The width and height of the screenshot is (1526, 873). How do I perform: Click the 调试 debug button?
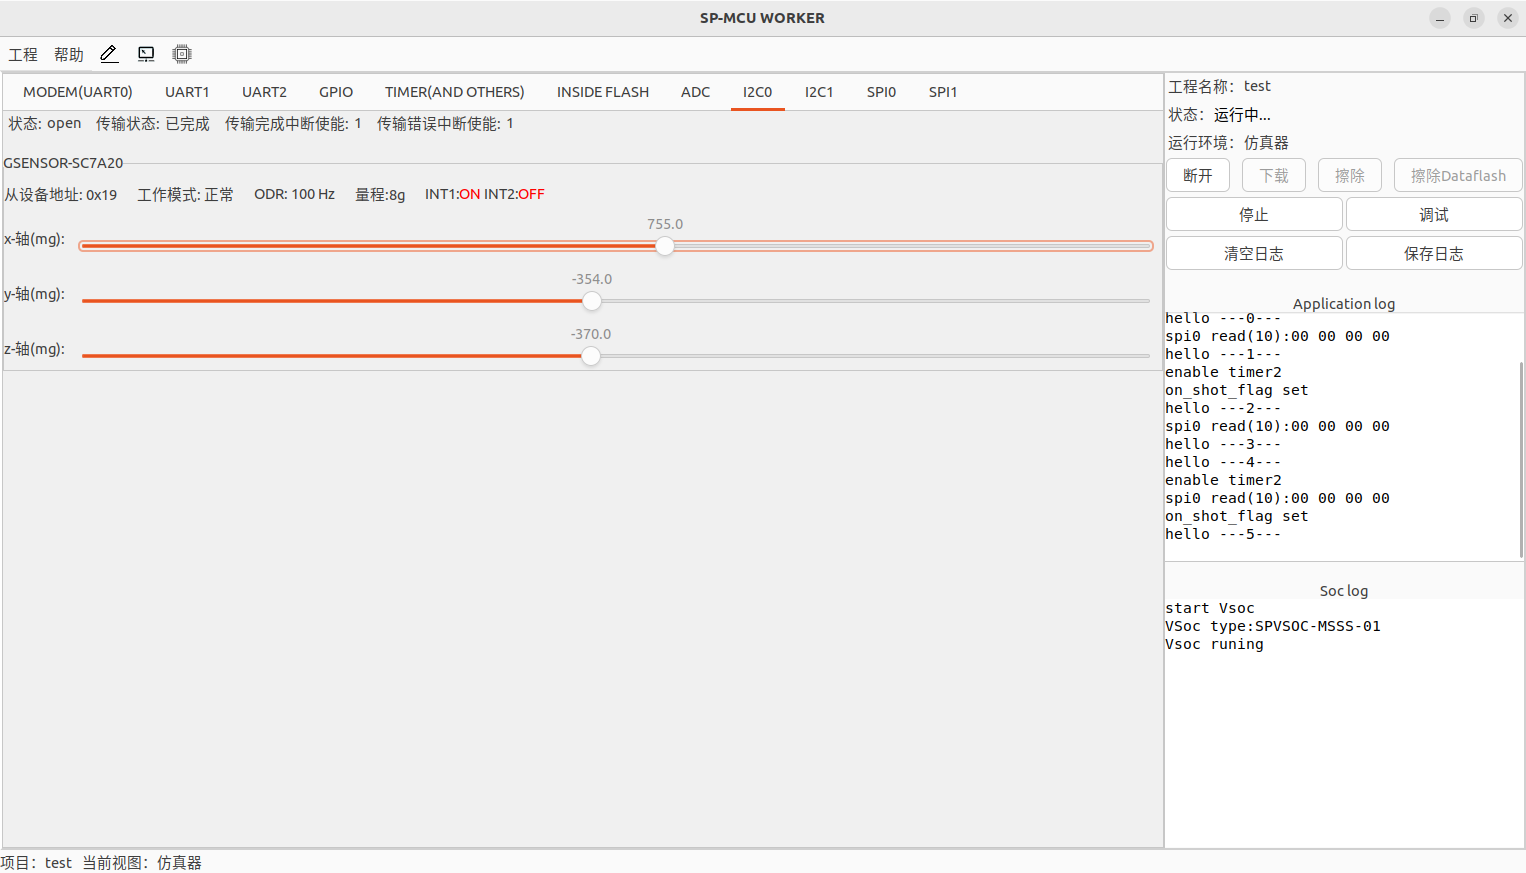1433,215
